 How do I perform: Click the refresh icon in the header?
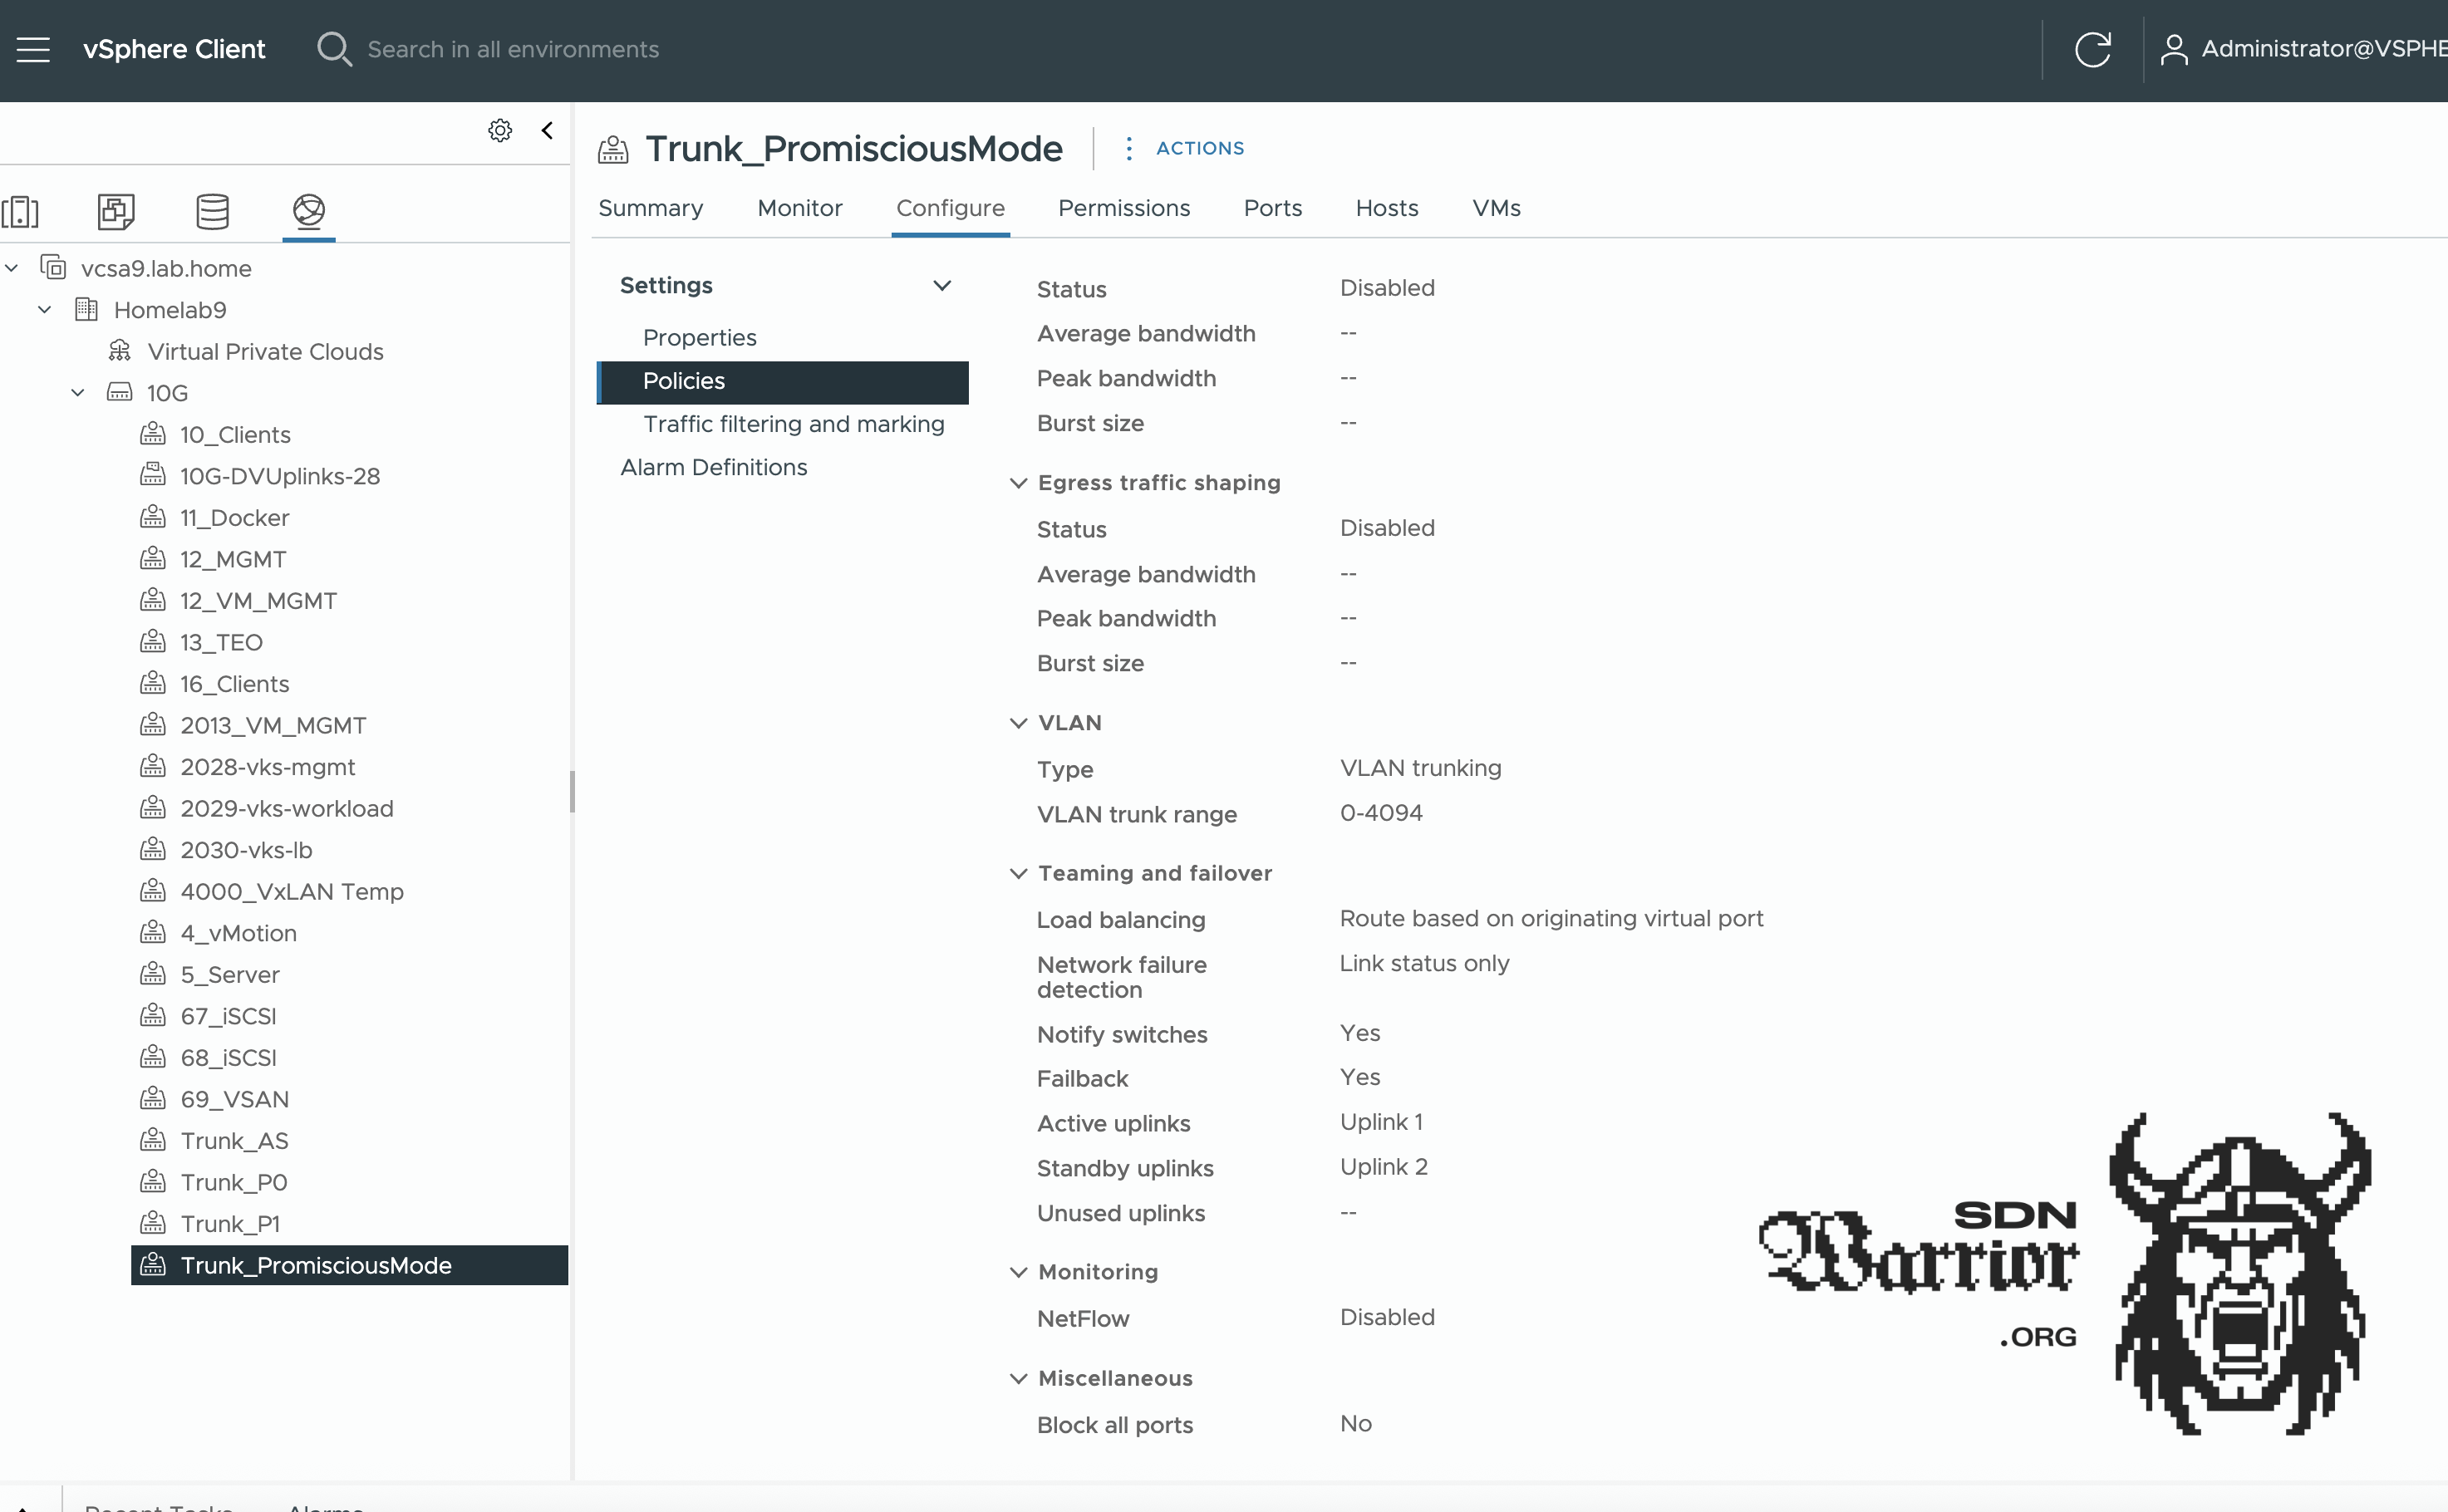point(2092,49)
